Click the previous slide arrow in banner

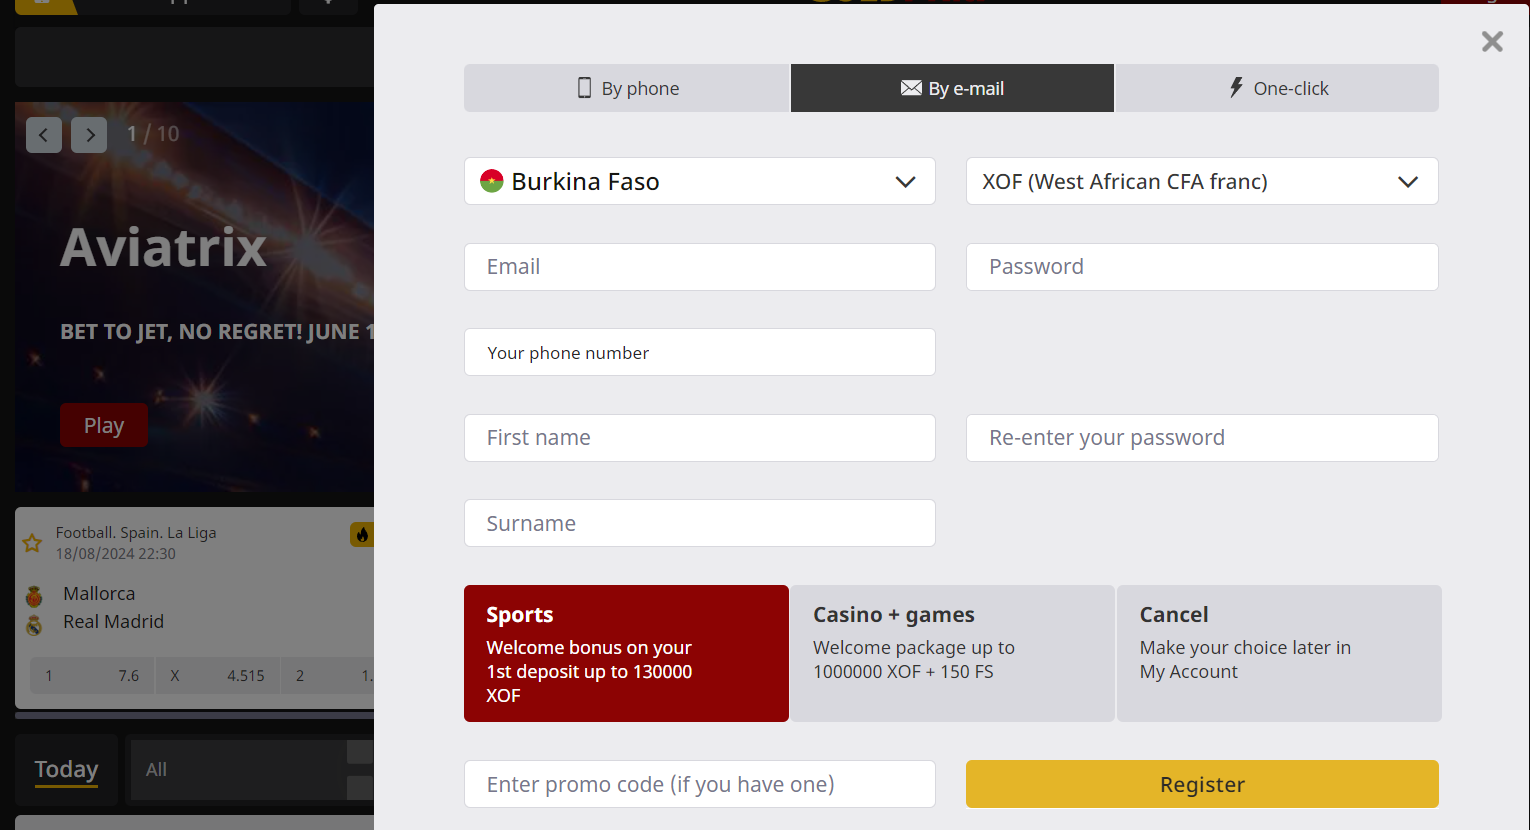pos(44,135)
